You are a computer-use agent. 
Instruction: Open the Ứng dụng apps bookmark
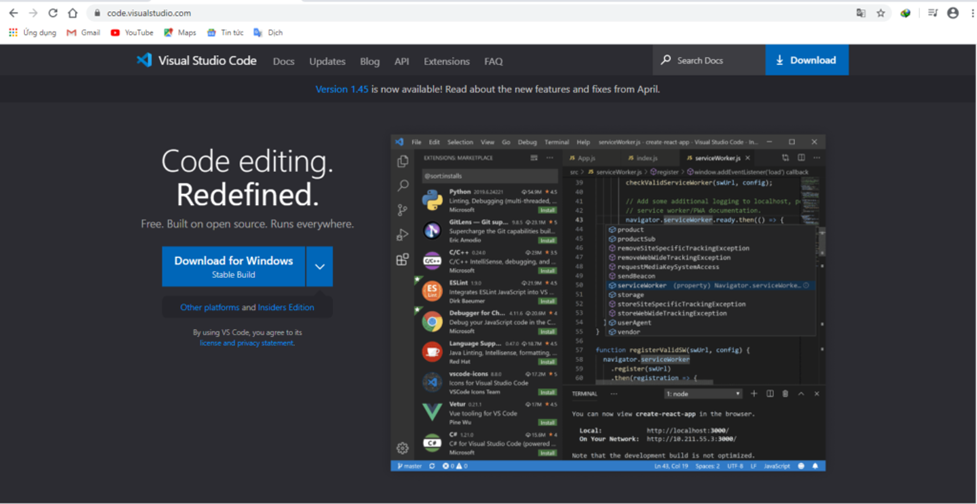pyautogui.click(x=32, y=32)
